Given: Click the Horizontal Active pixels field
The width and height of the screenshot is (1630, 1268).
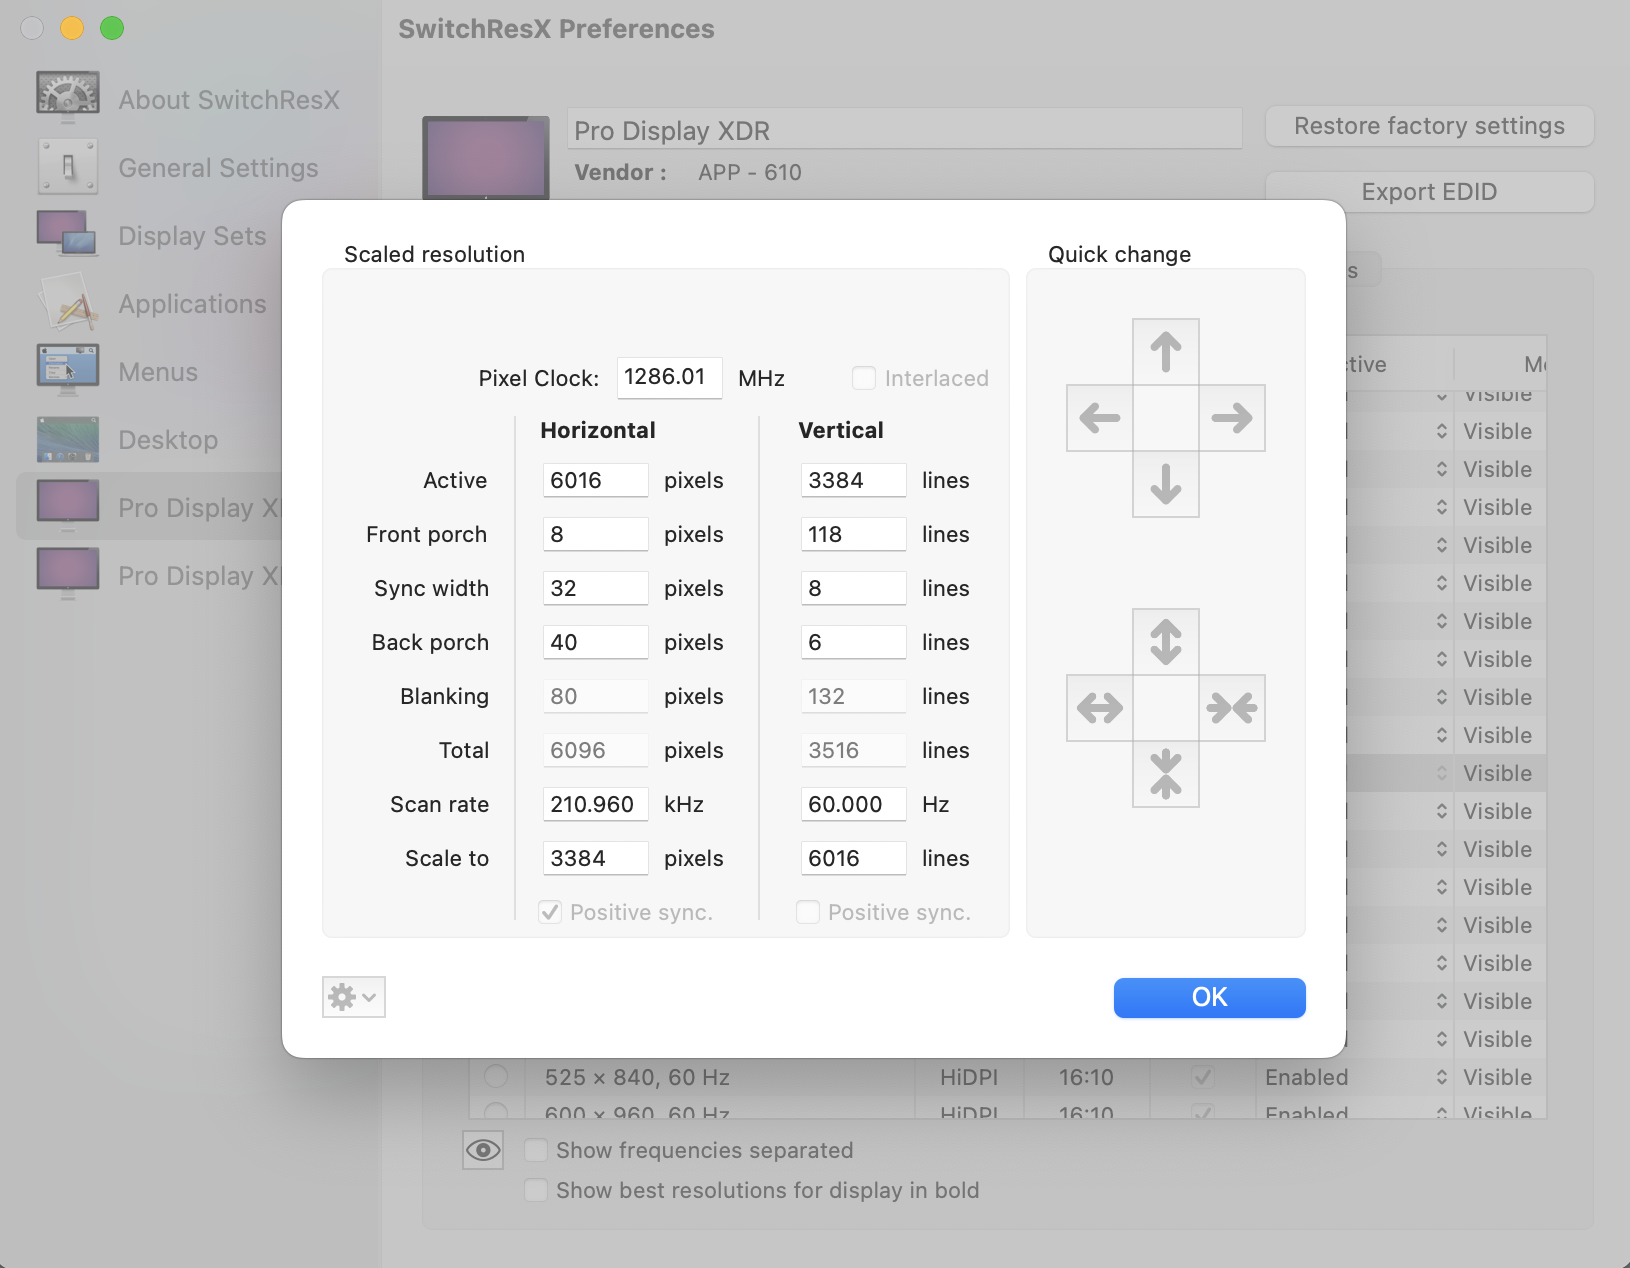Looking at the screenshot, I should pyautogui.click(x=596, y=480).
